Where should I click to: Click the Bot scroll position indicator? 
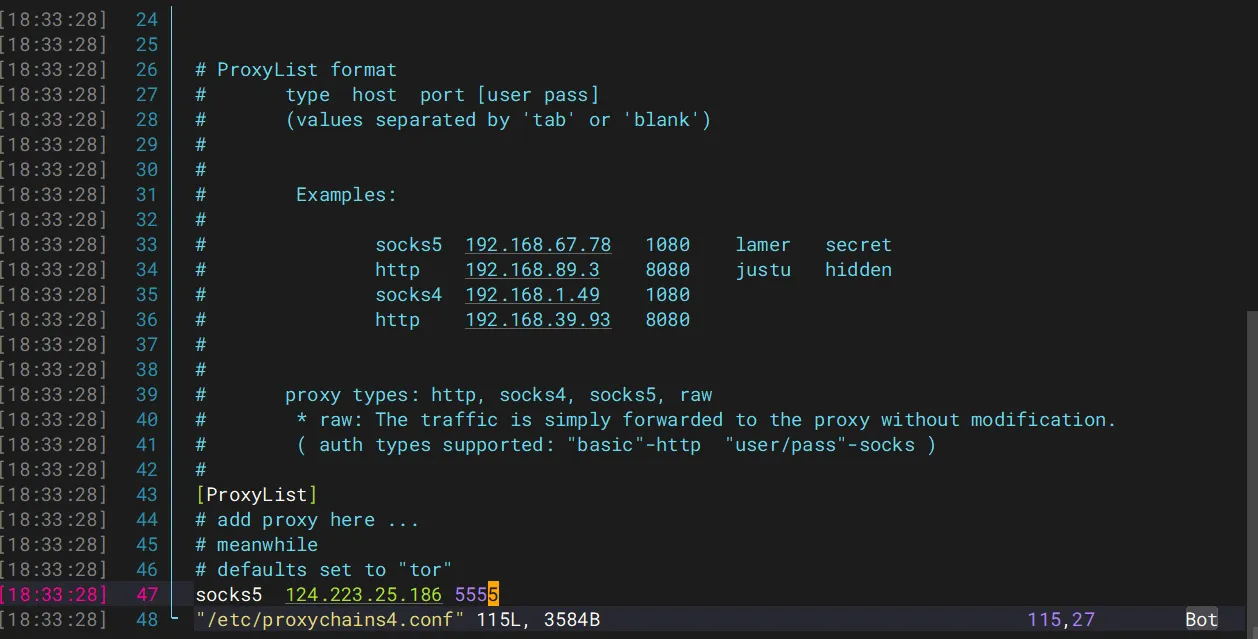tap(1201, 620)
